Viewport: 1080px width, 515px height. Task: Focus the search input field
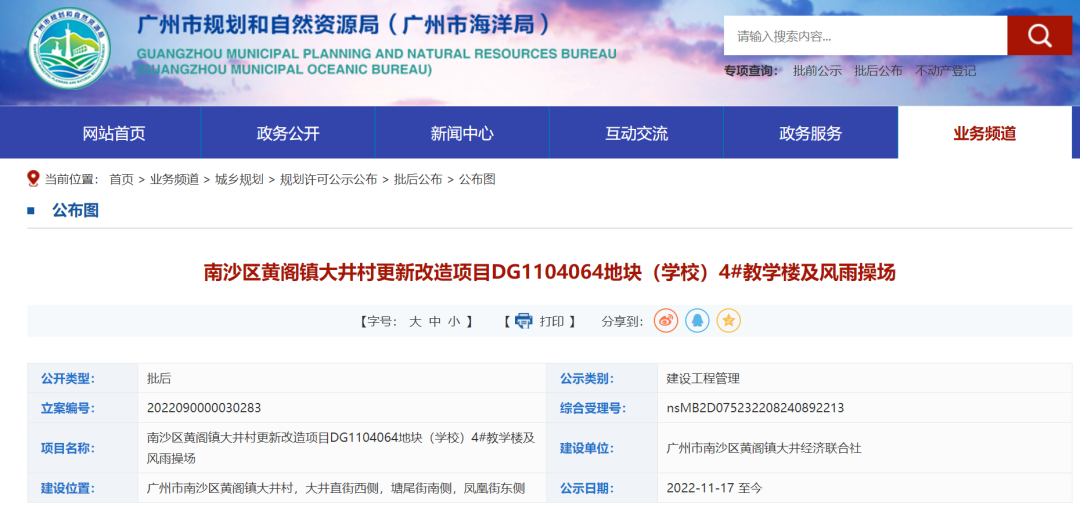pyautogui.click(x=865, y=36)
